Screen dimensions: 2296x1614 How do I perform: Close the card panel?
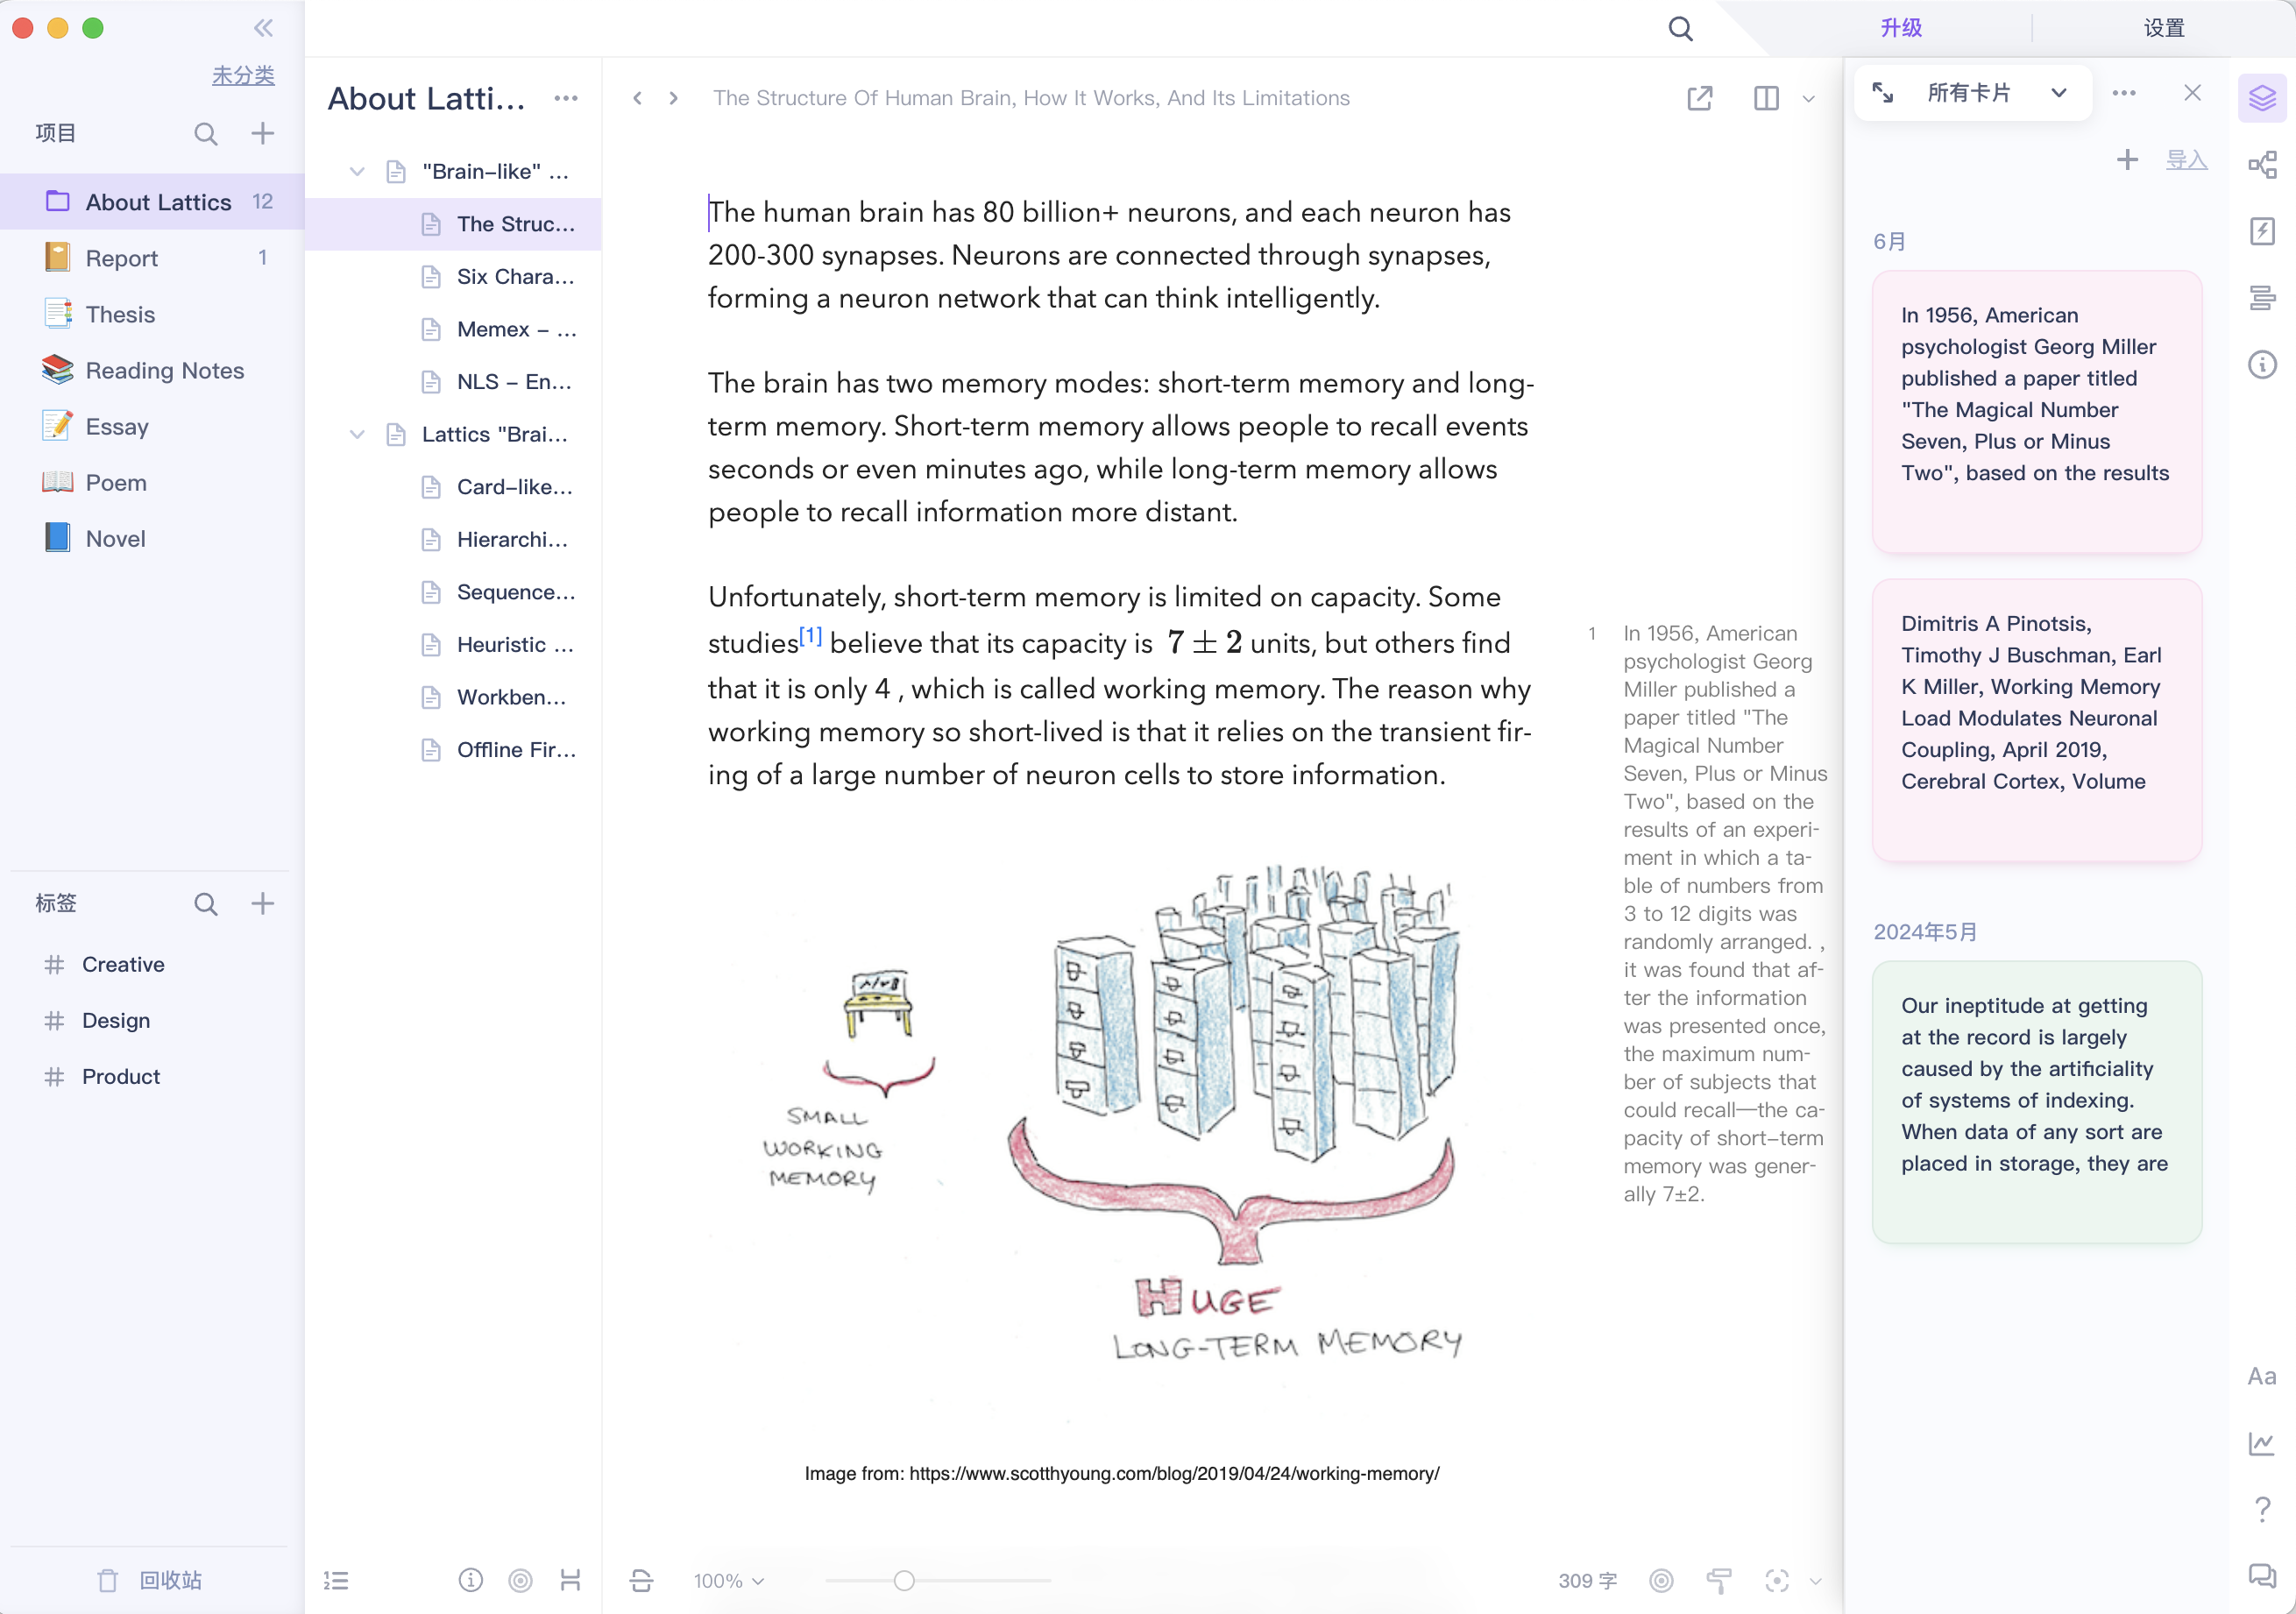pyautogui.click(x=2192, y=93)
